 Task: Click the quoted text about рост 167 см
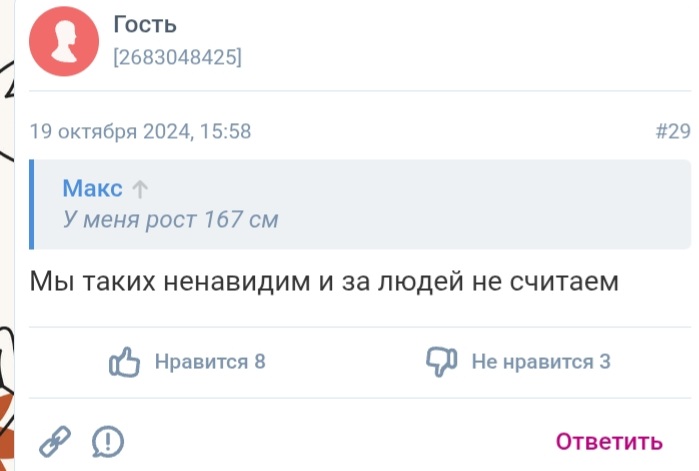tap(170, 220)
